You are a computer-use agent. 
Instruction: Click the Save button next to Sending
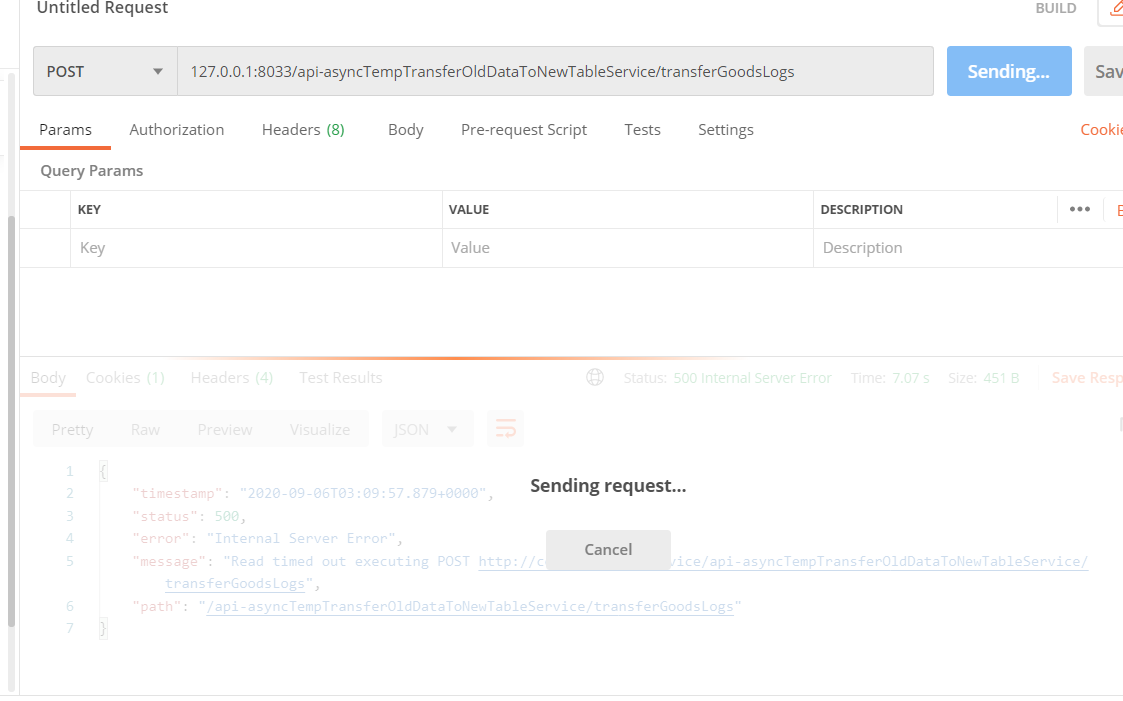[1104, 71]
